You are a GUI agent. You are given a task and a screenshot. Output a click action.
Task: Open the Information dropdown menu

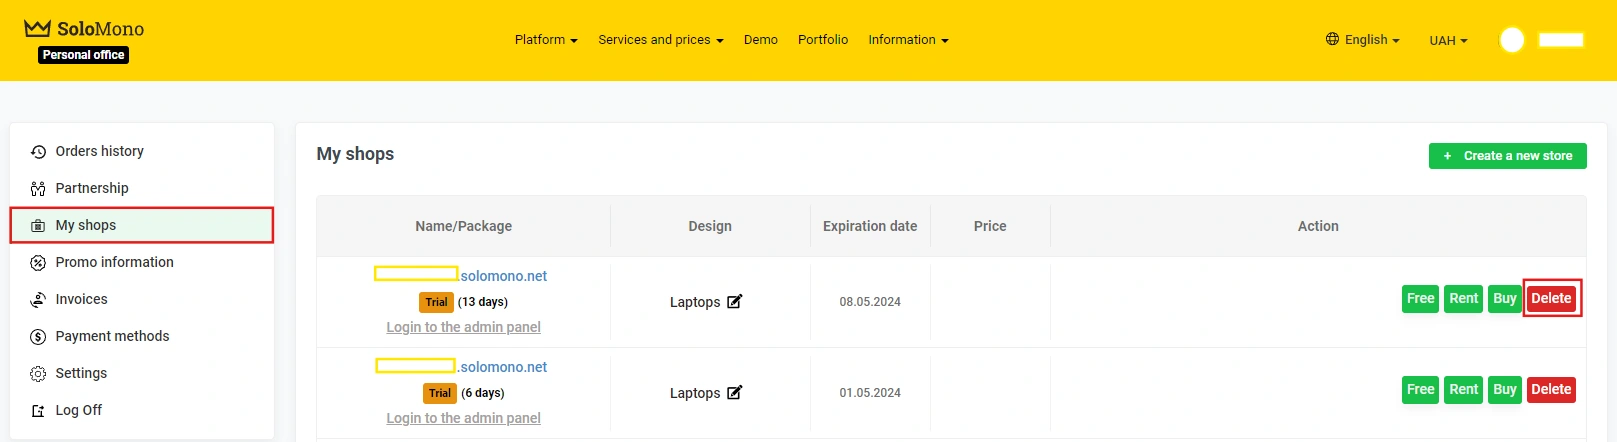908,40
